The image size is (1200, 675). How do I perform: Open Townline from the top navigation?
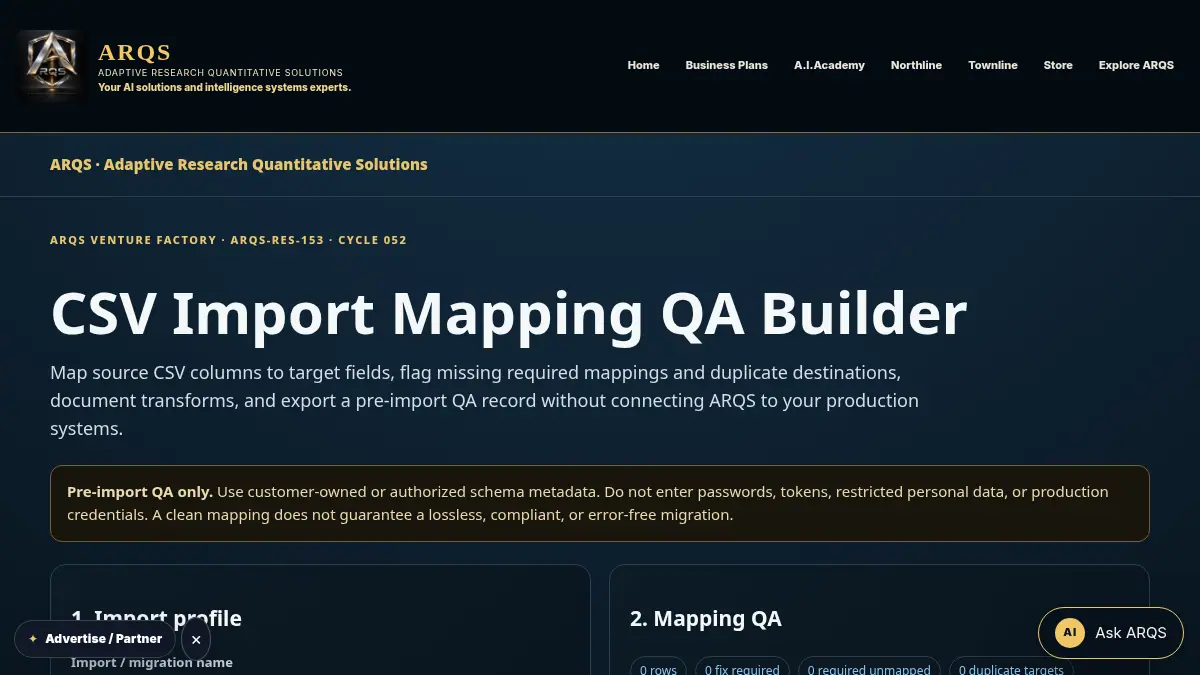click(992, 65)
